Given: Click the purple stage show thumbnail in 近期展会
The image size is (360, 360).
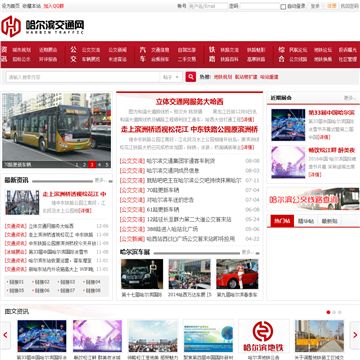Looking at the screenshot, I should 288,162.
